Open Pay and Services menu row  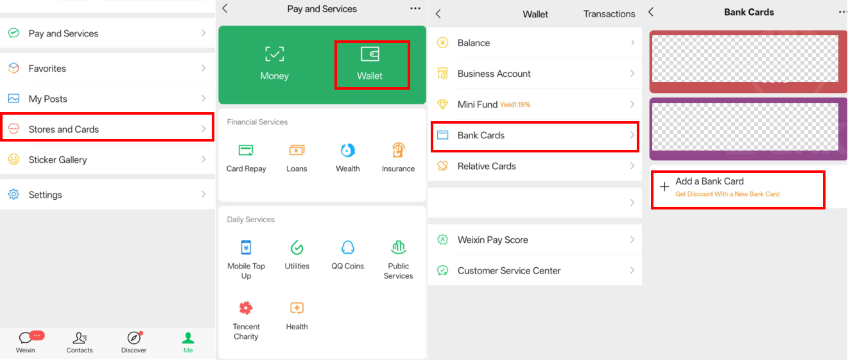107,34
